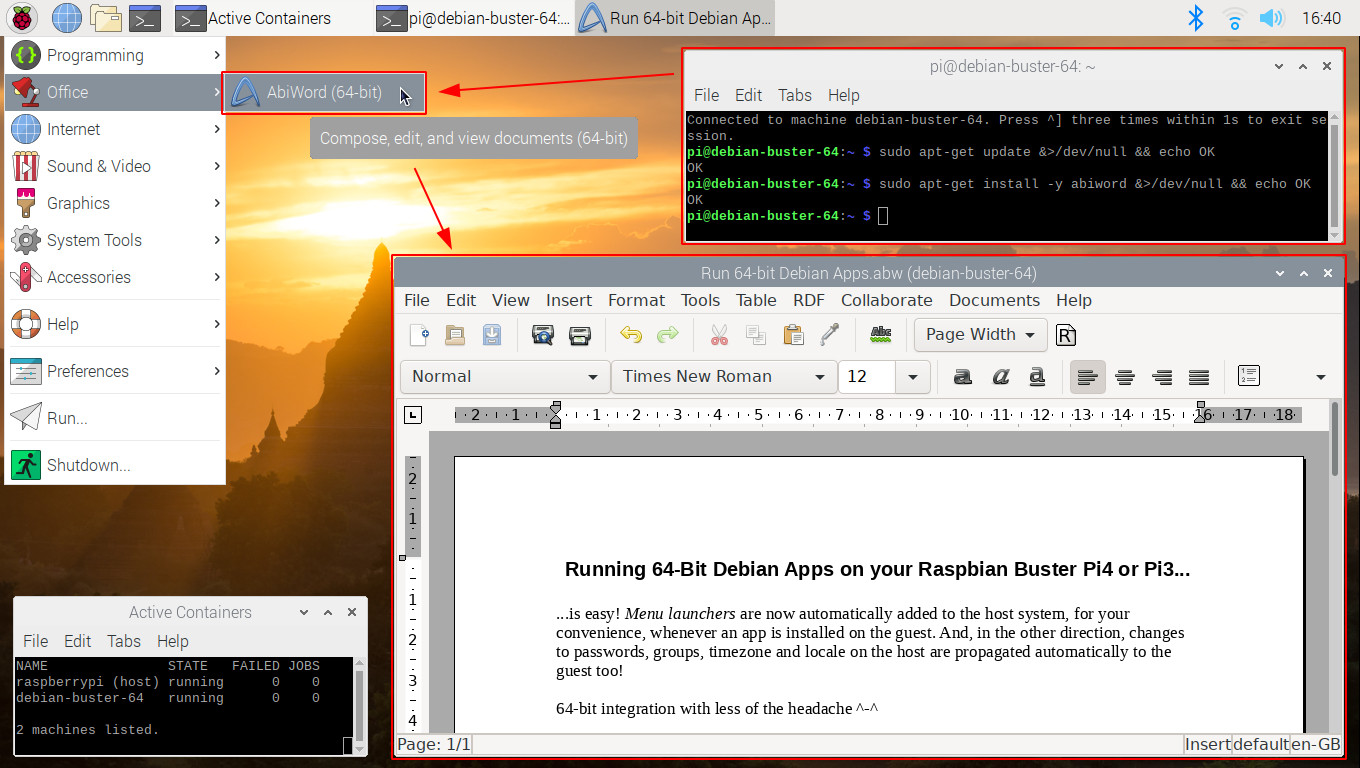Toggle bold formatting
Image resolution: width=1360 pixels, height=768 pixels.
[x=963, y=377]
